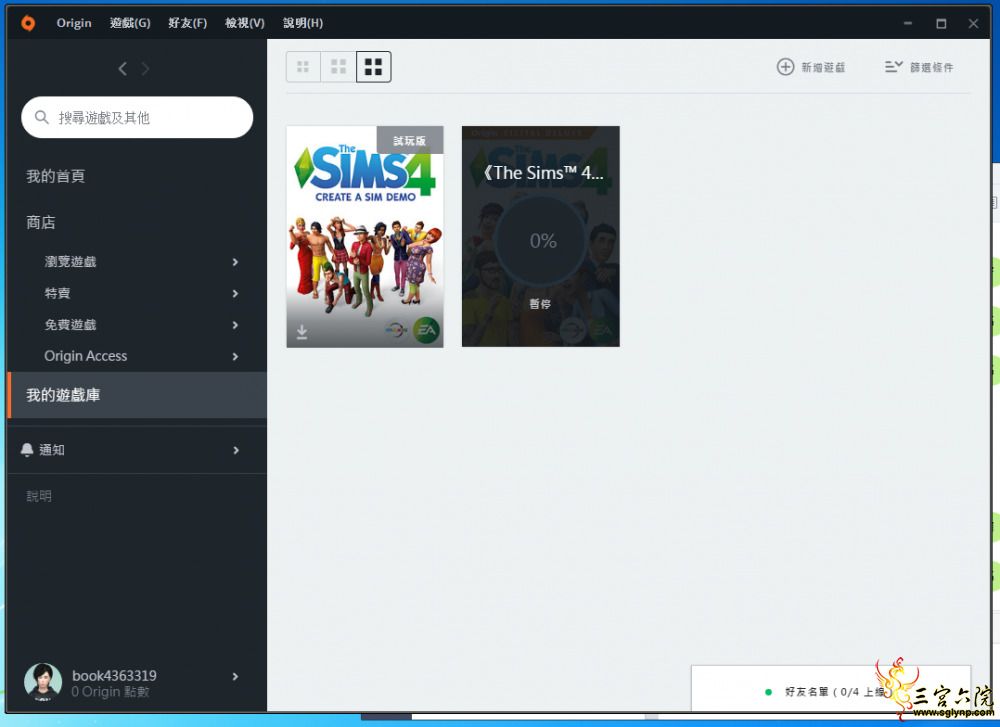Close the Origin window

[973, 24]
